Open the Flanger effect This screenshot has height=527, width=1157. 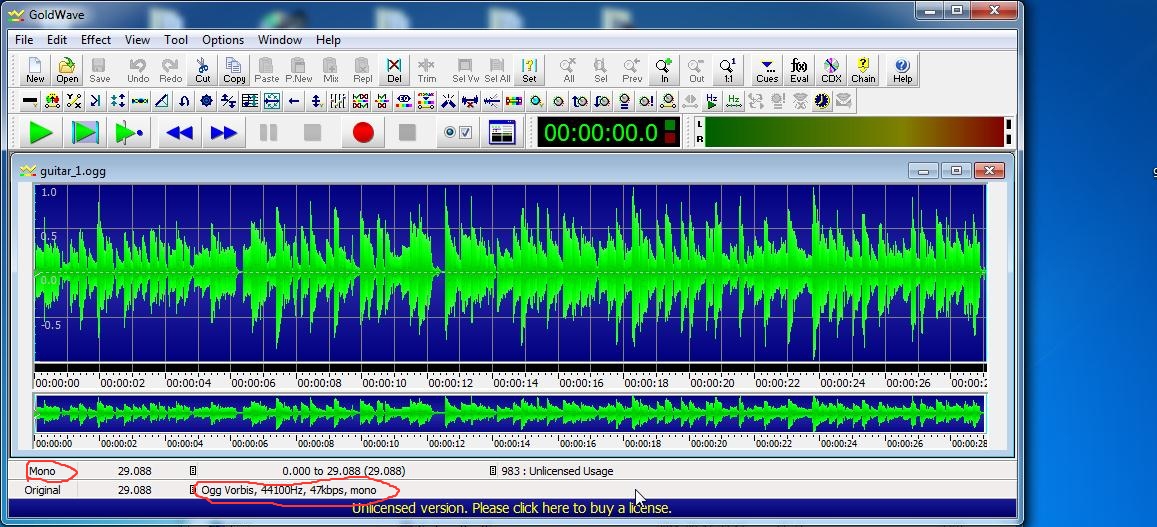(x=139, y=101)
